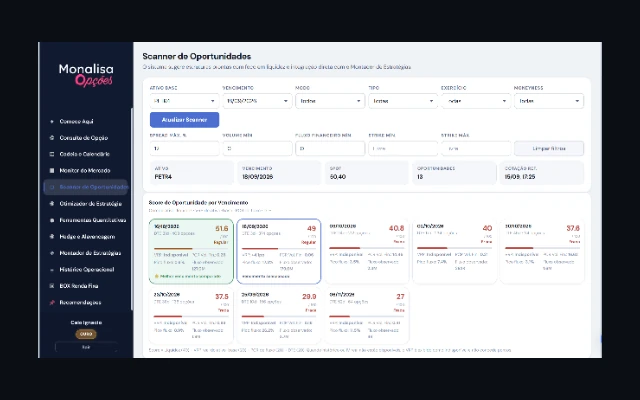Click the Score de Oportunidade por Vencimento heading
The image size is (640, 400).
tap(198, 202)
